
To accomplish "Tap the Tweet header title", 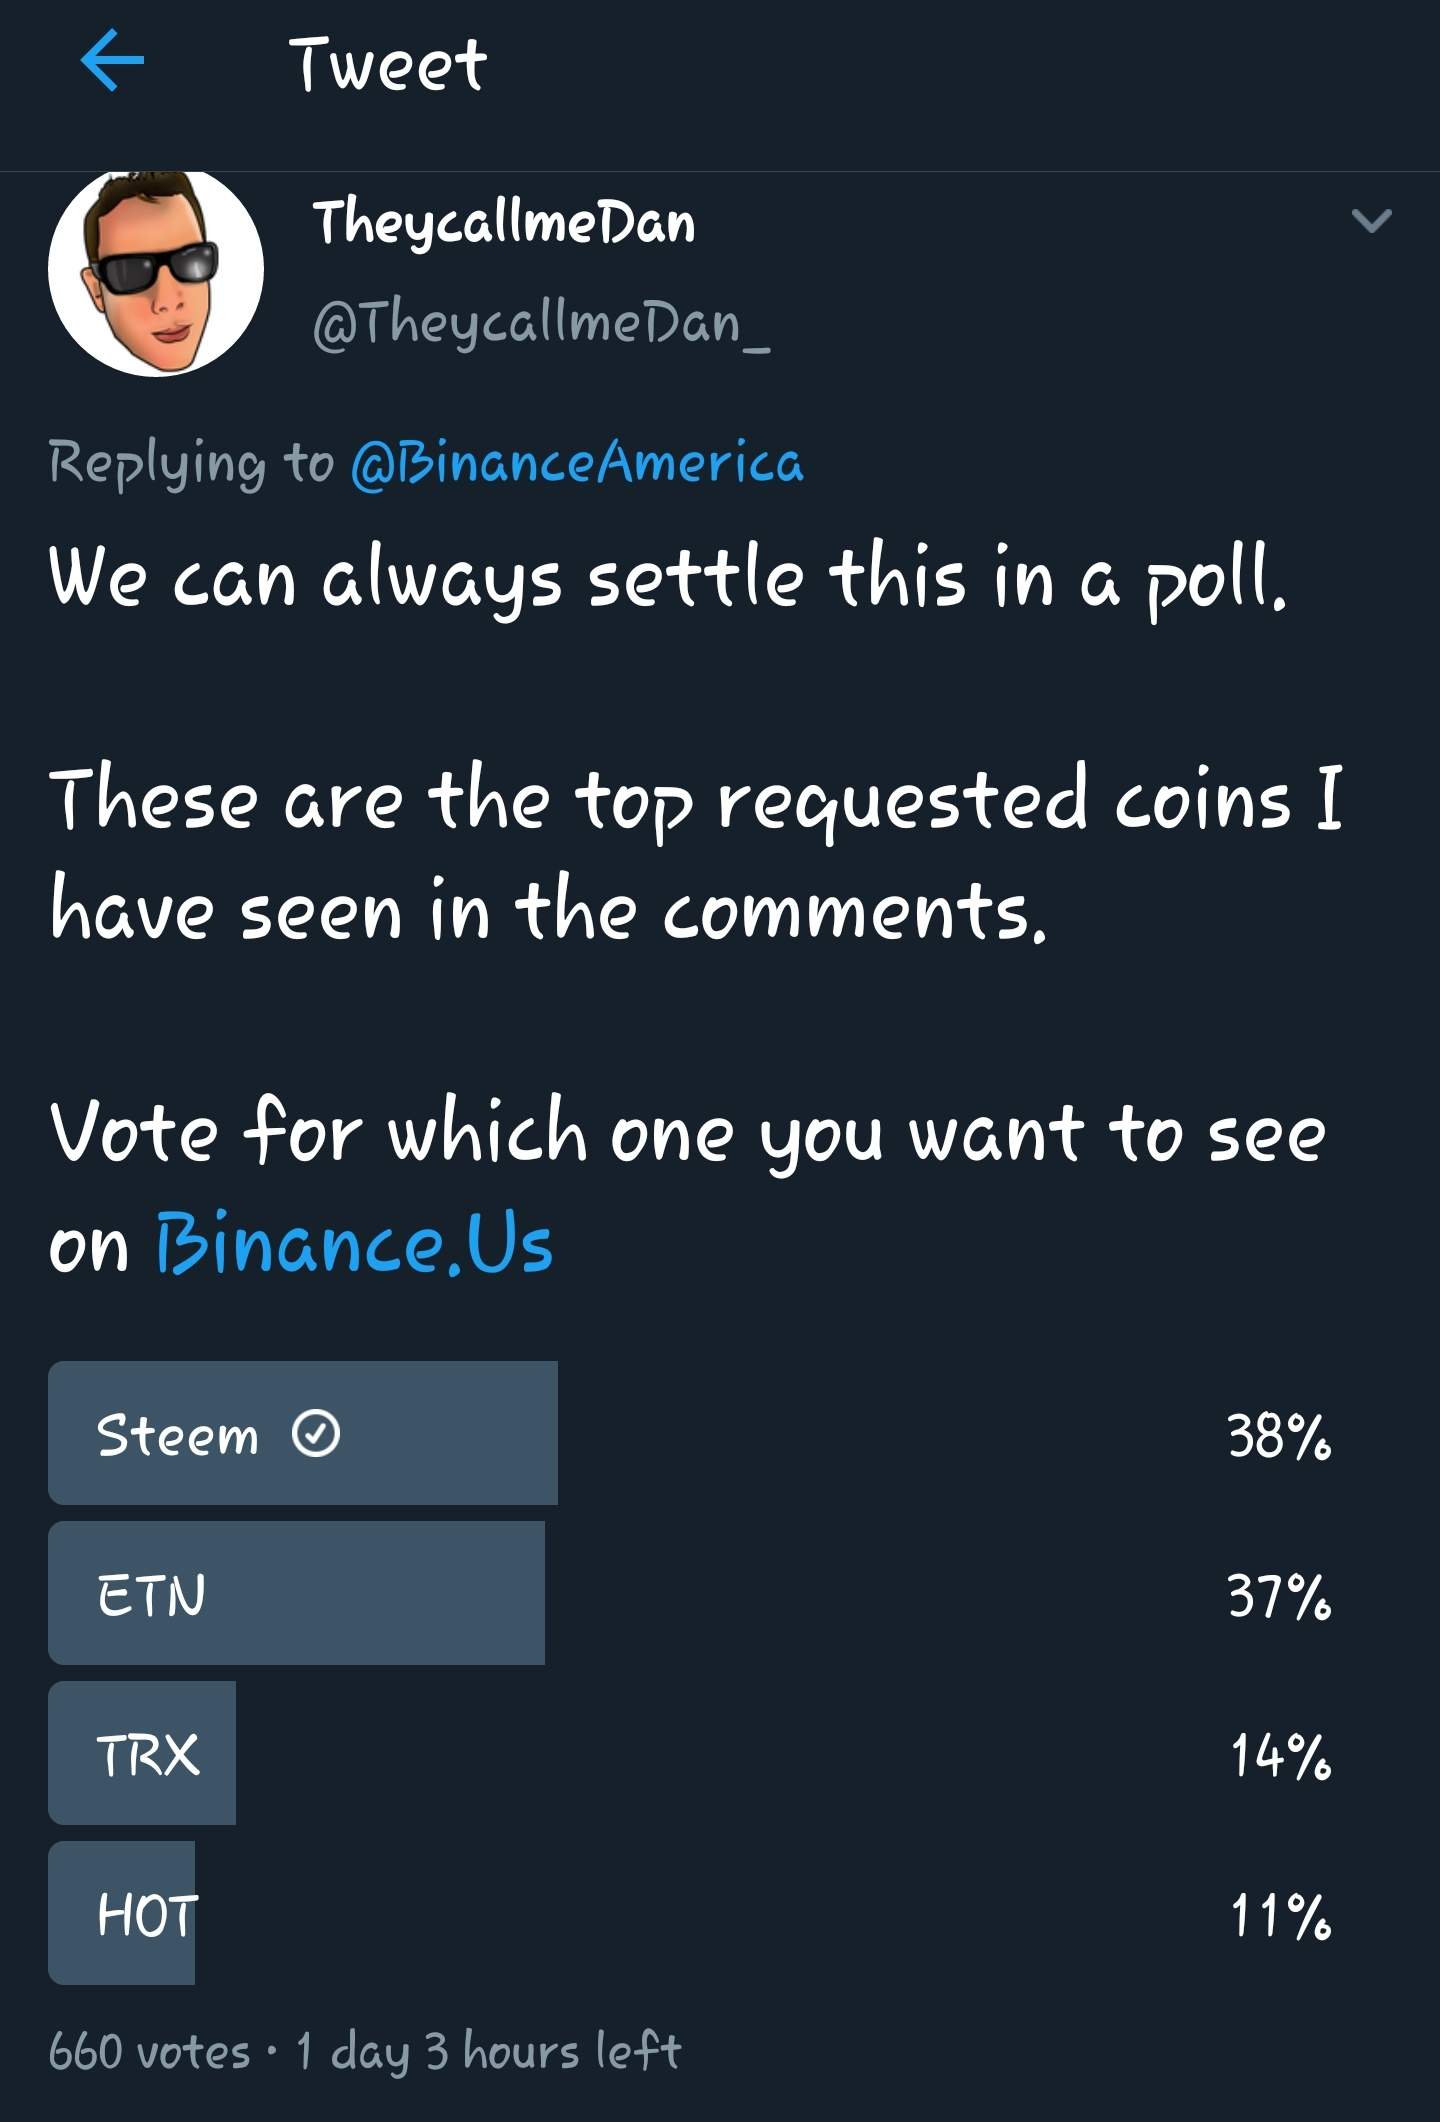I will 388,65.
